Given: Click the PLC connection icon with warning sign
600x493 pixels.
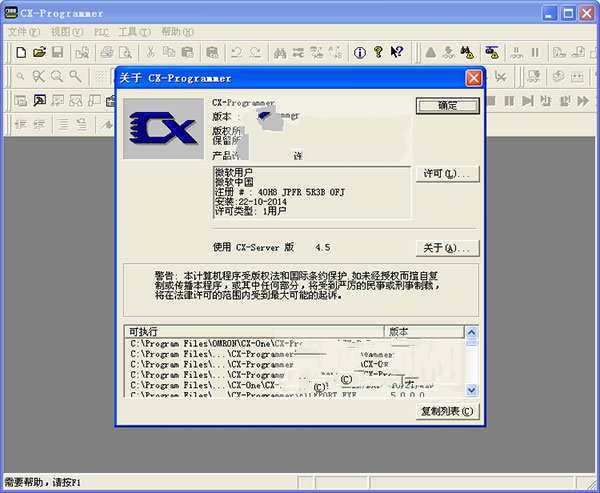Looking at the screenshot, I should click(x=492, y=52).
